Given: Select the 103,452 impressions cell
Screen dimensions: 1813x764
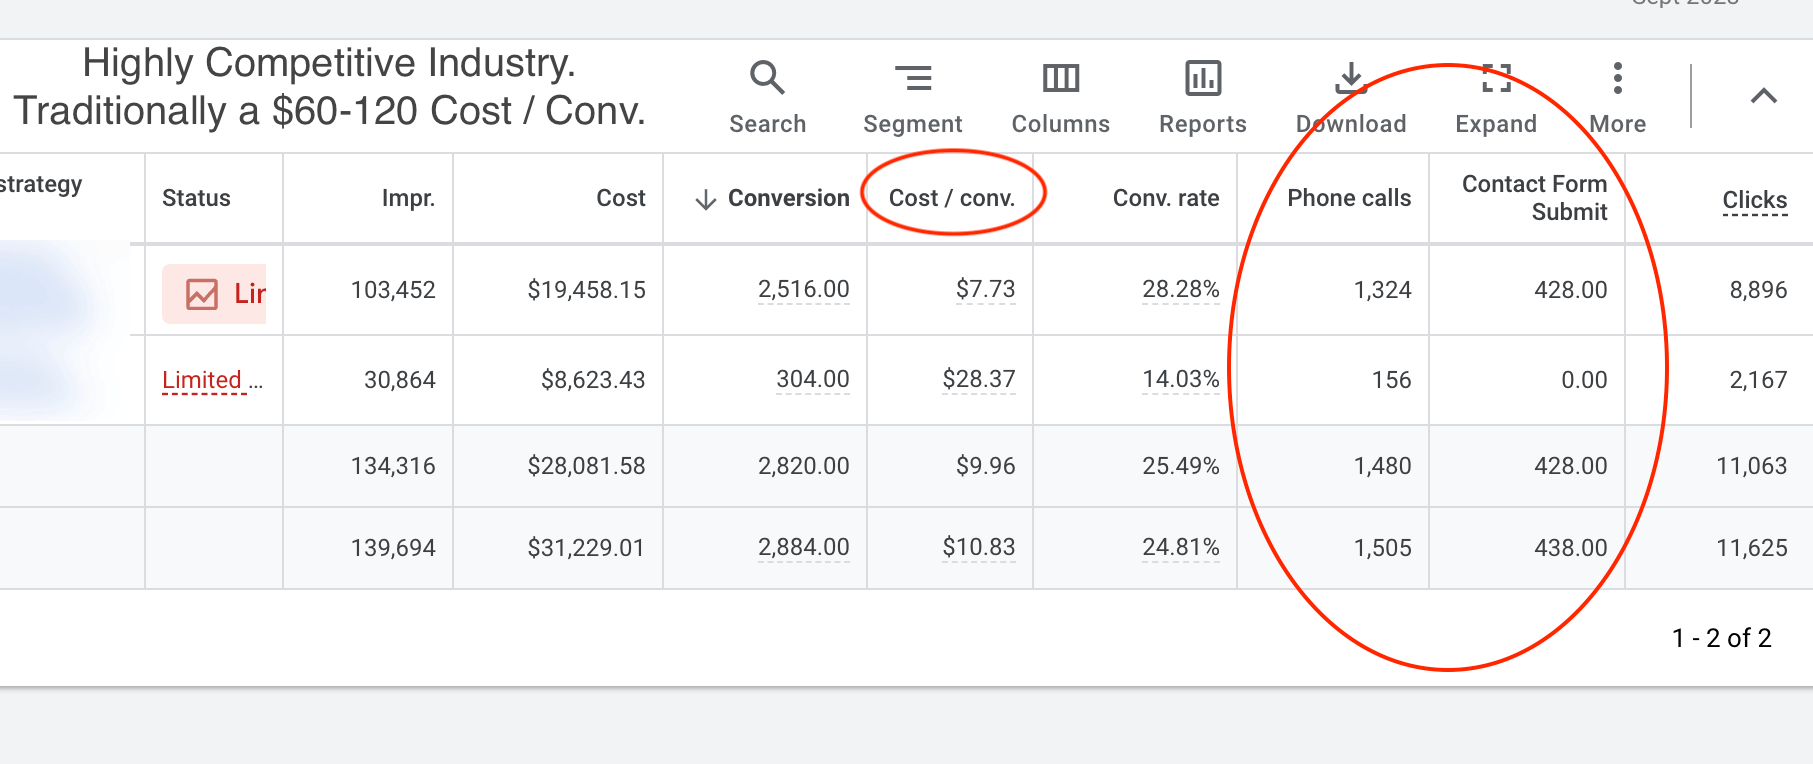Looking at the screenshot, I should (x=393, y=290).
